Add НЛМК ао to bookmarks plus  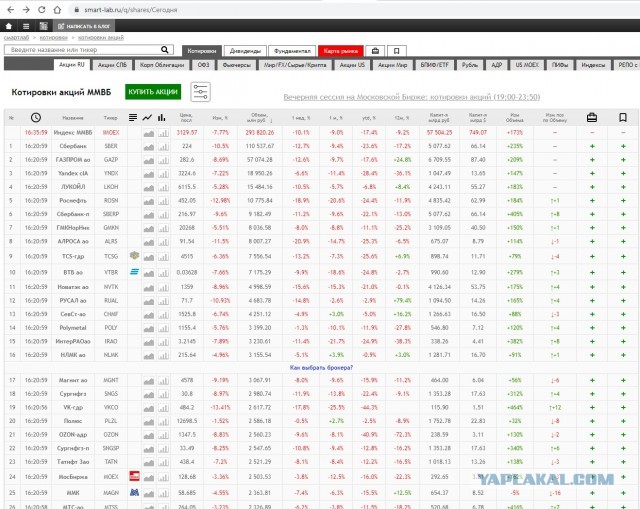[623, 355]
